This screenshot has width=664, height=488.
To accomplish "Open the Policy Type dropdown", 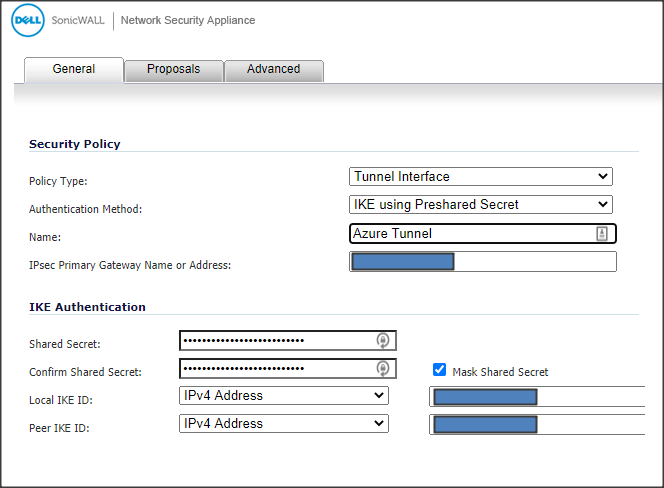I will (x=481, y=177).
